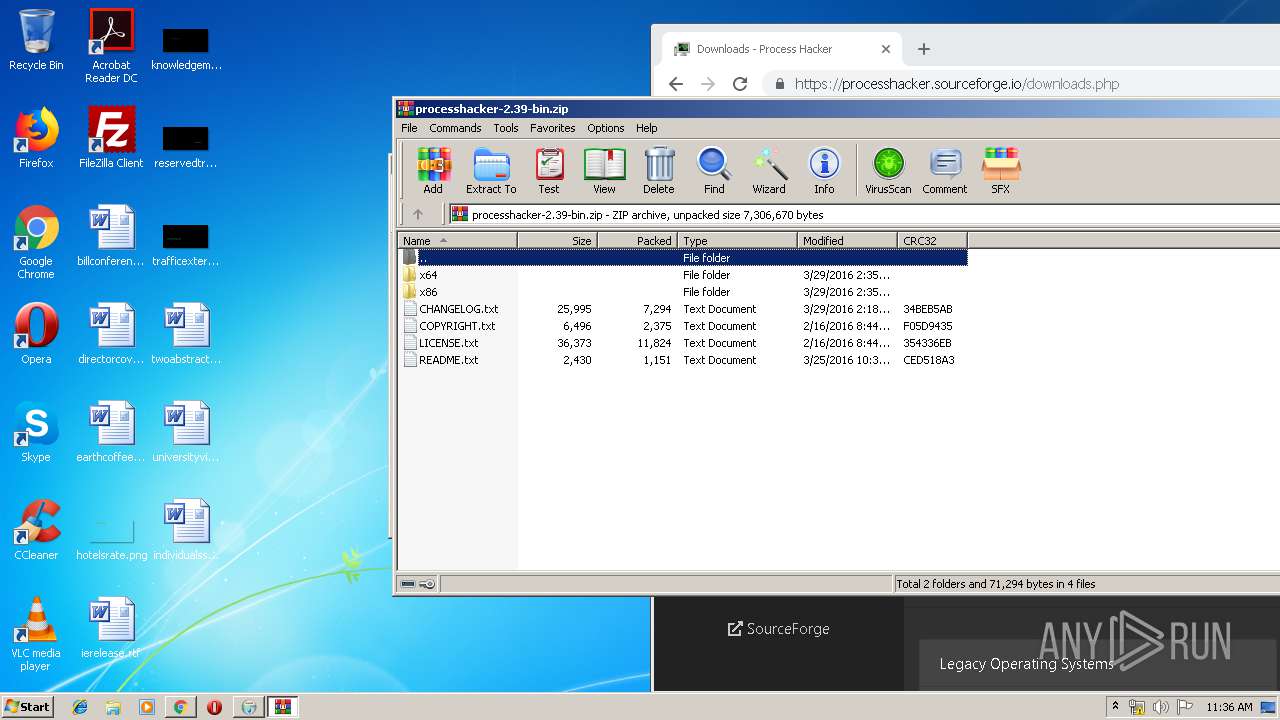Select the parent '..' folder row
1280x720 pixels.
click(x=683, y=258)
